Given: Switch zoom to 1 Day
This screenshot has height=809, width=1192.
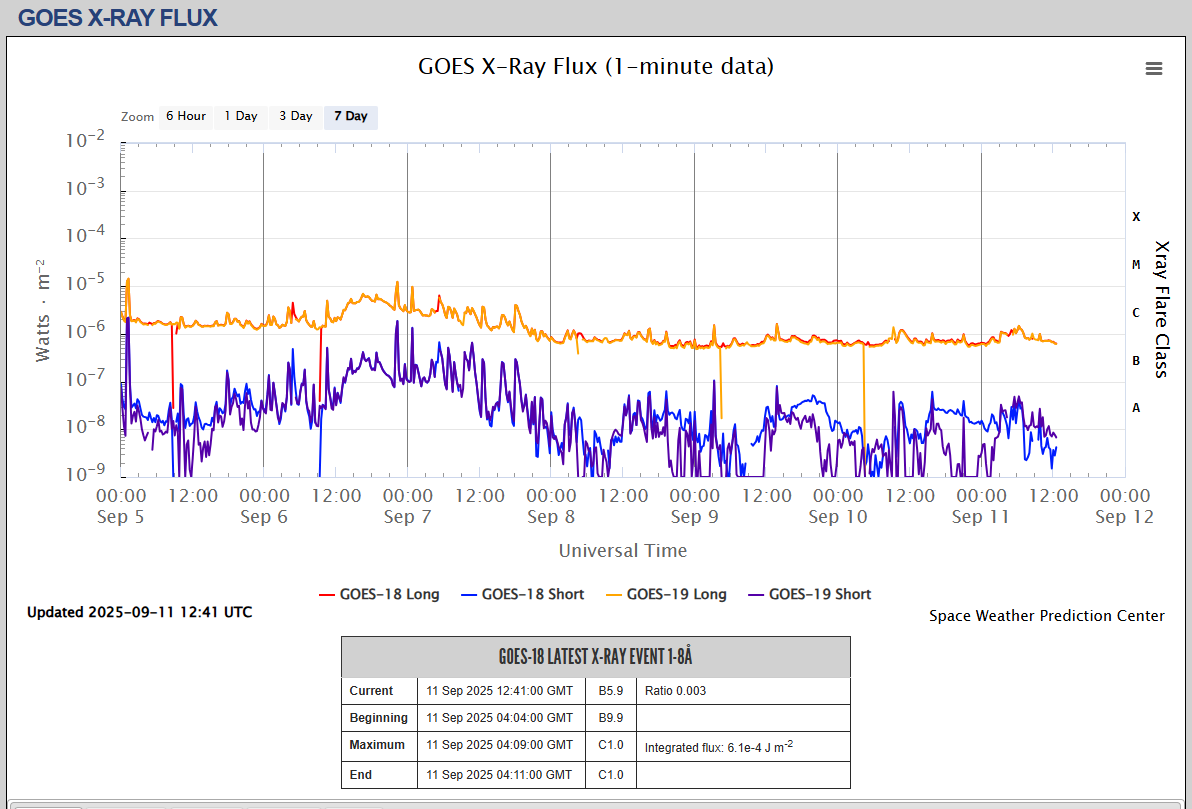Looking at the screenshot, I should tap(240, 117).
